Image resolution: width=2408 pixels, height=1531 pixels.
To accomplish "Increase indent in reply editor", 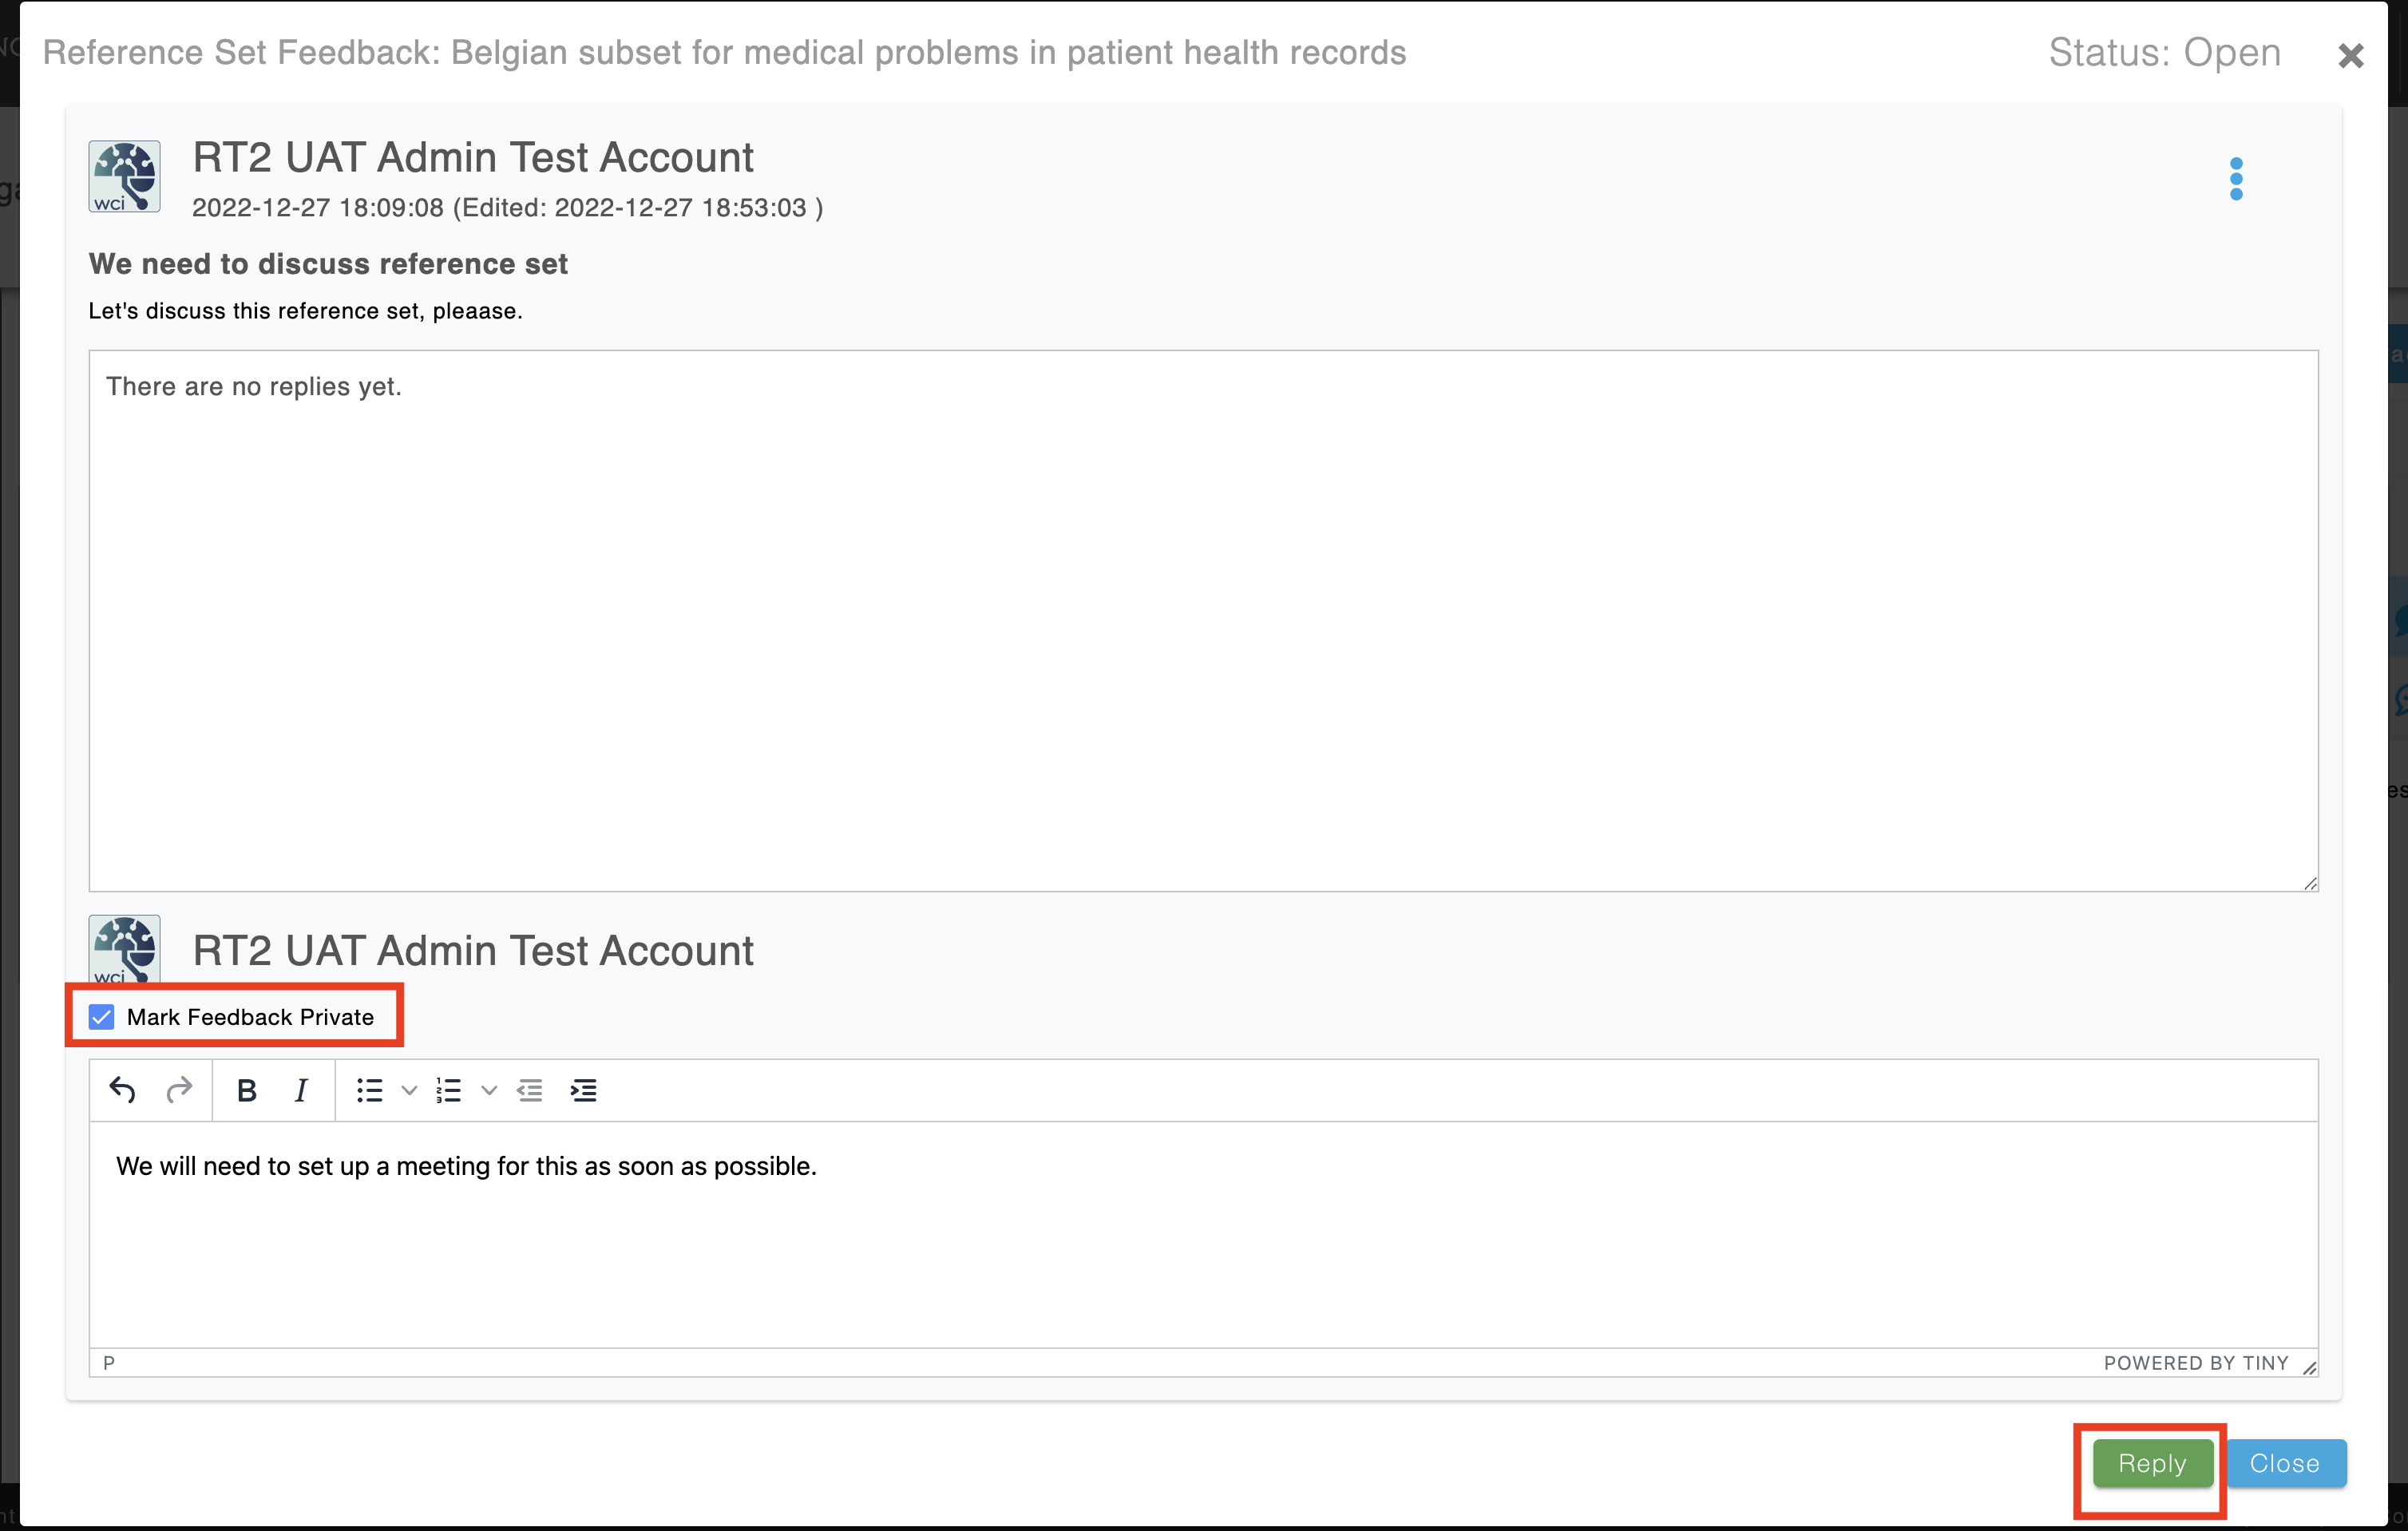I will click(584, 1090).
